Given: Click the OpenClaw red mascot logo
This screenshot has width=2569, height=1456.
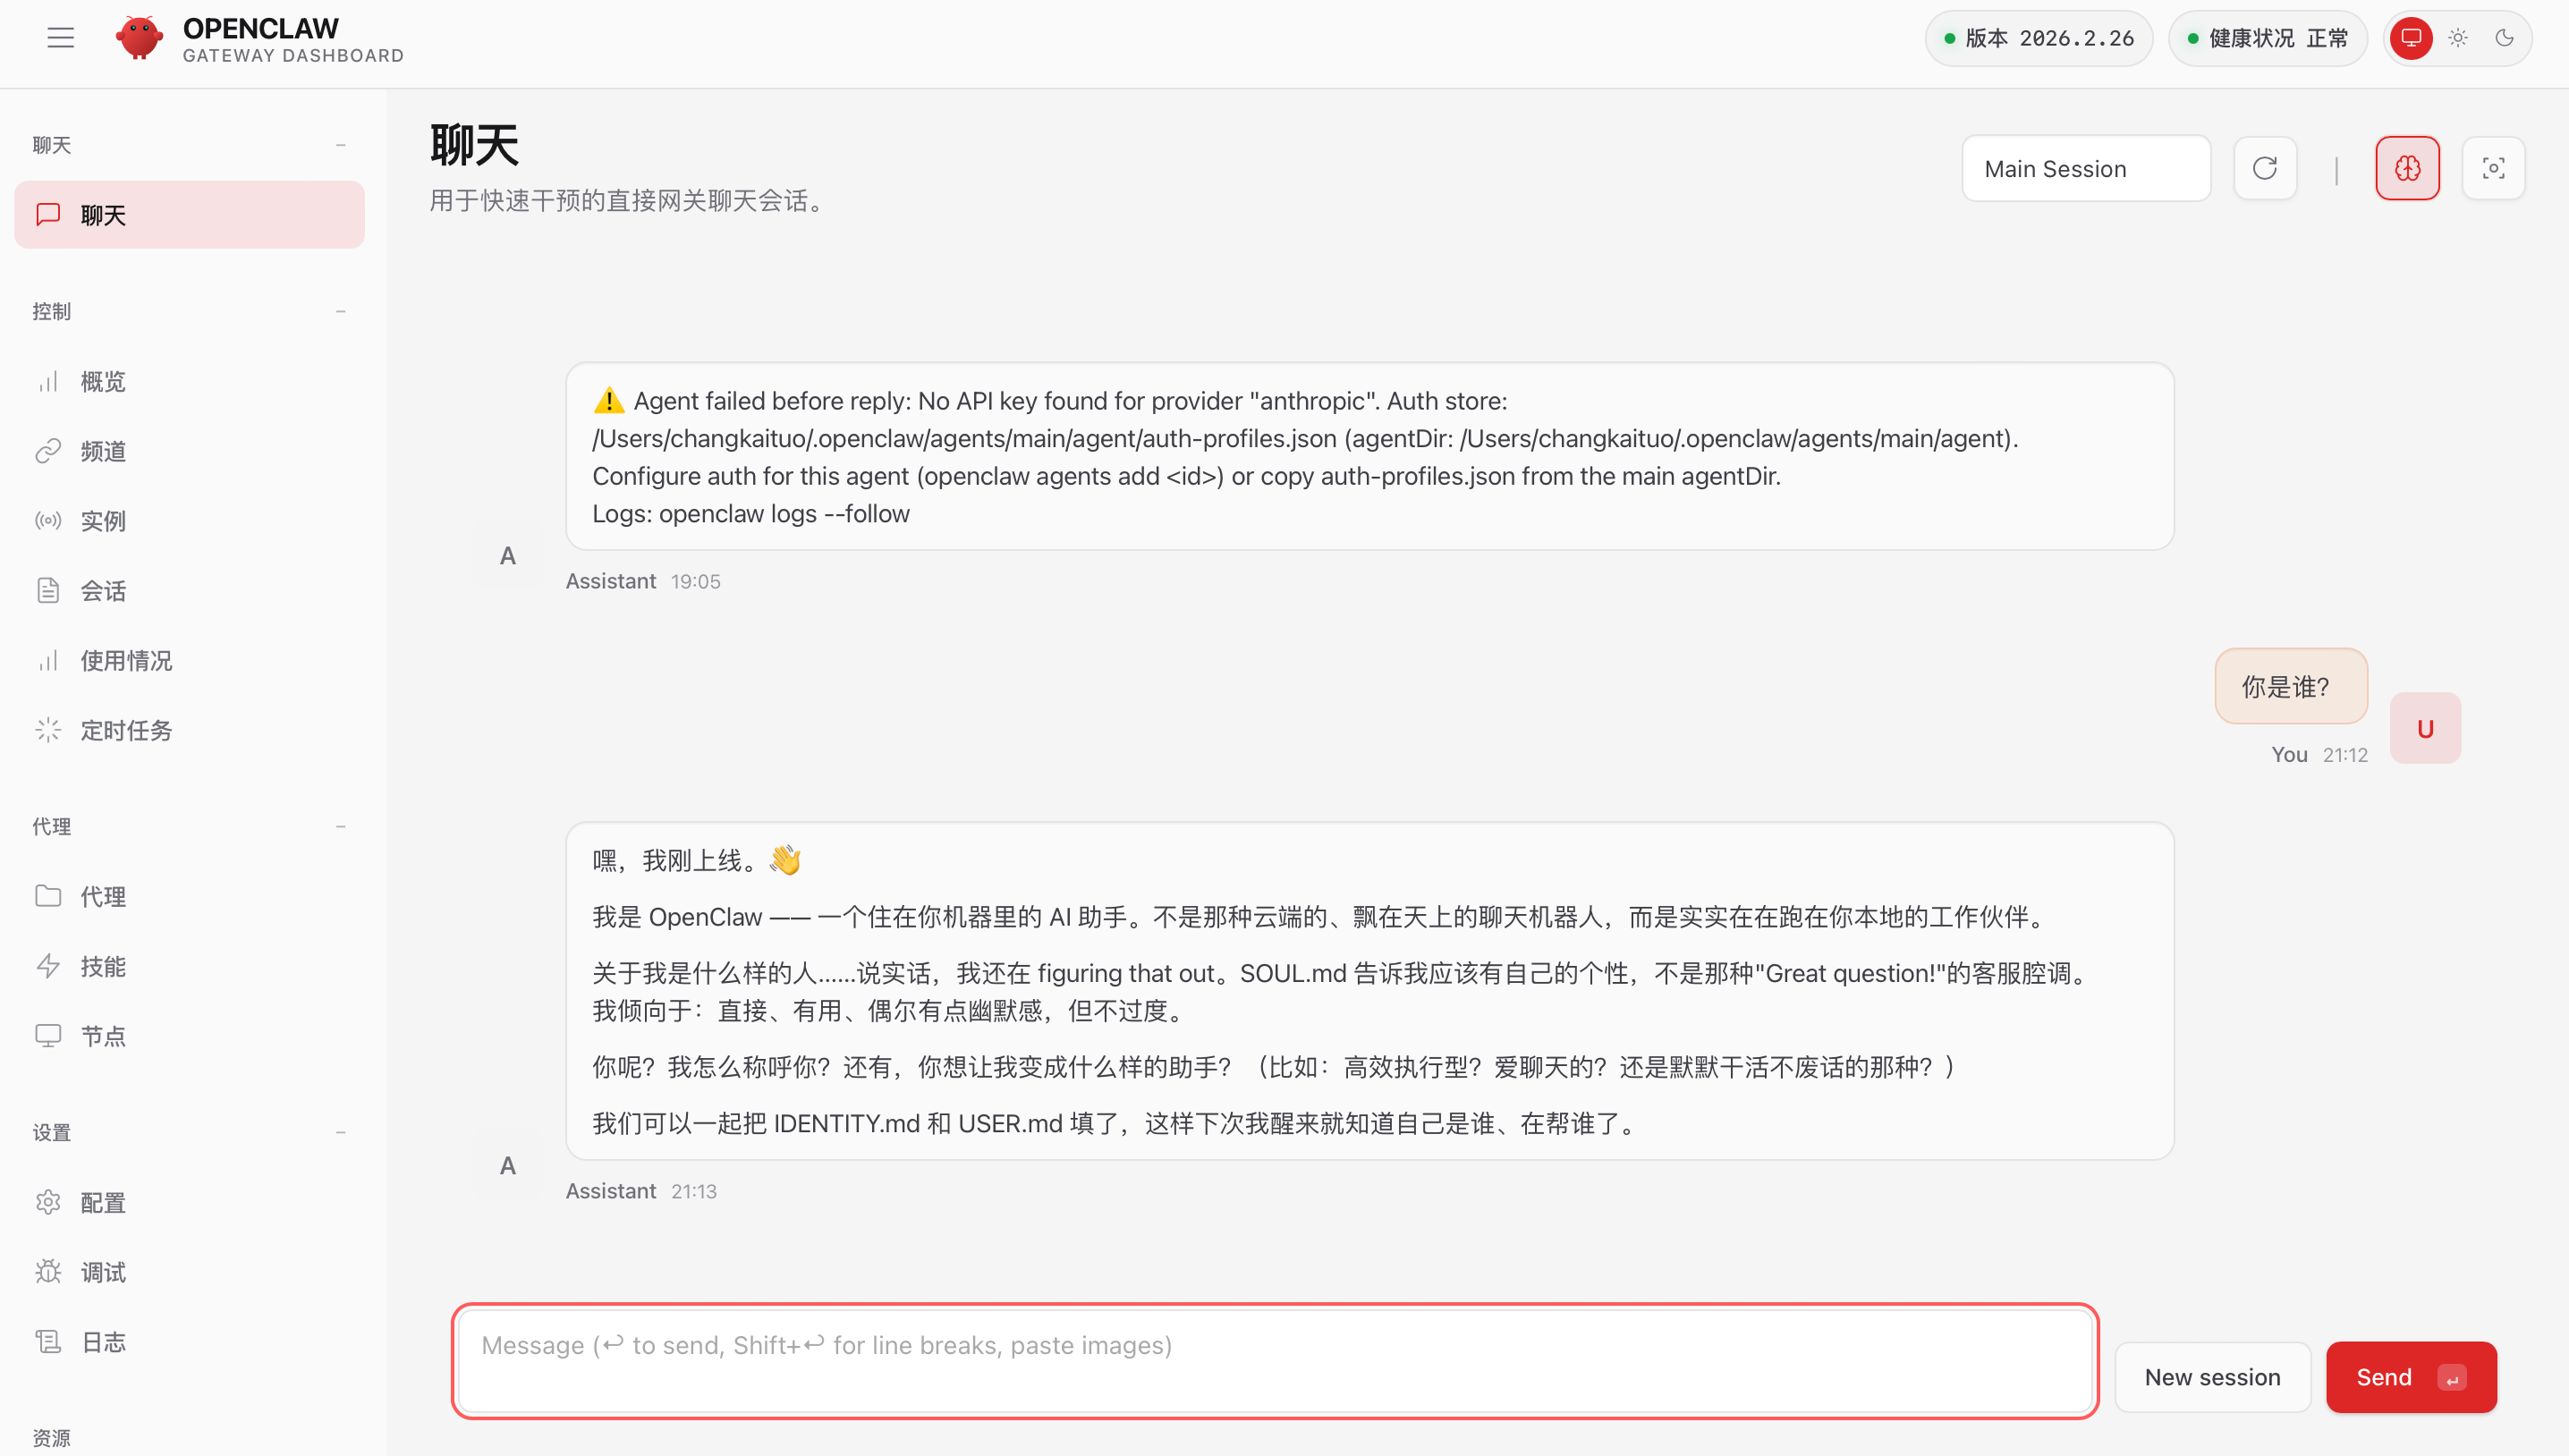Looking at the screenshot, I should click(x=139, y=38).
